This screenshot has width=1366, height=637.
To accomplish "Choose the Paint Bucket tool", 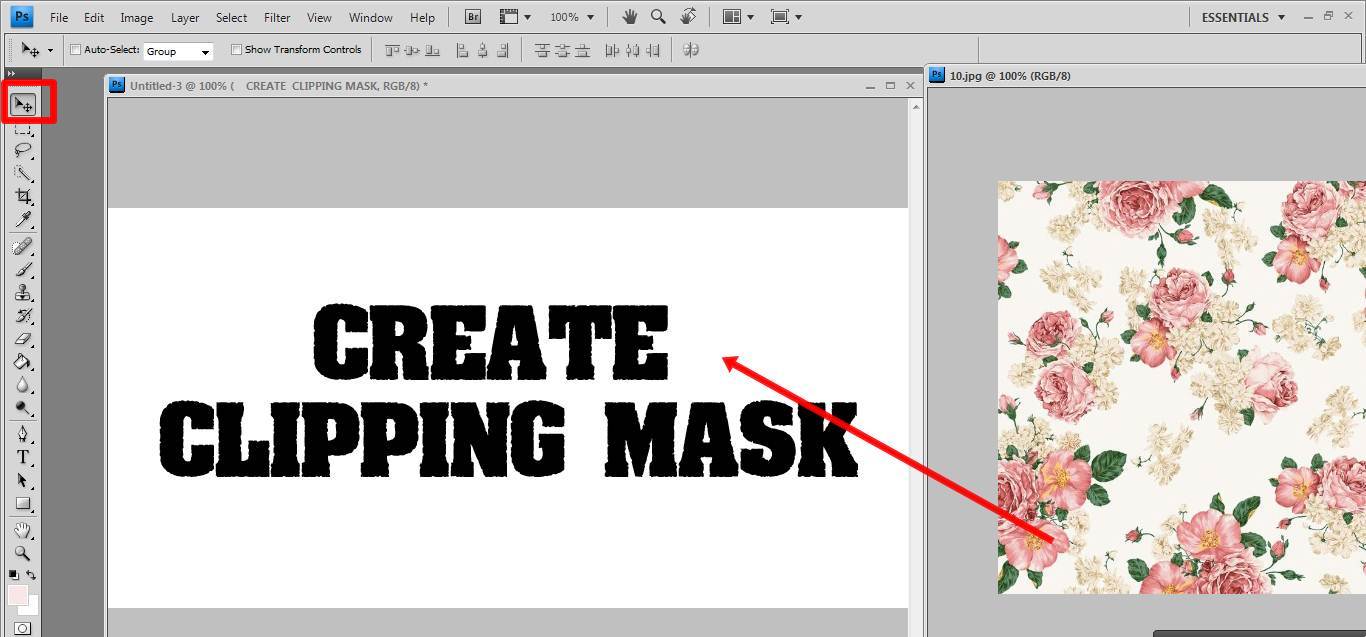I will [23, 362].
